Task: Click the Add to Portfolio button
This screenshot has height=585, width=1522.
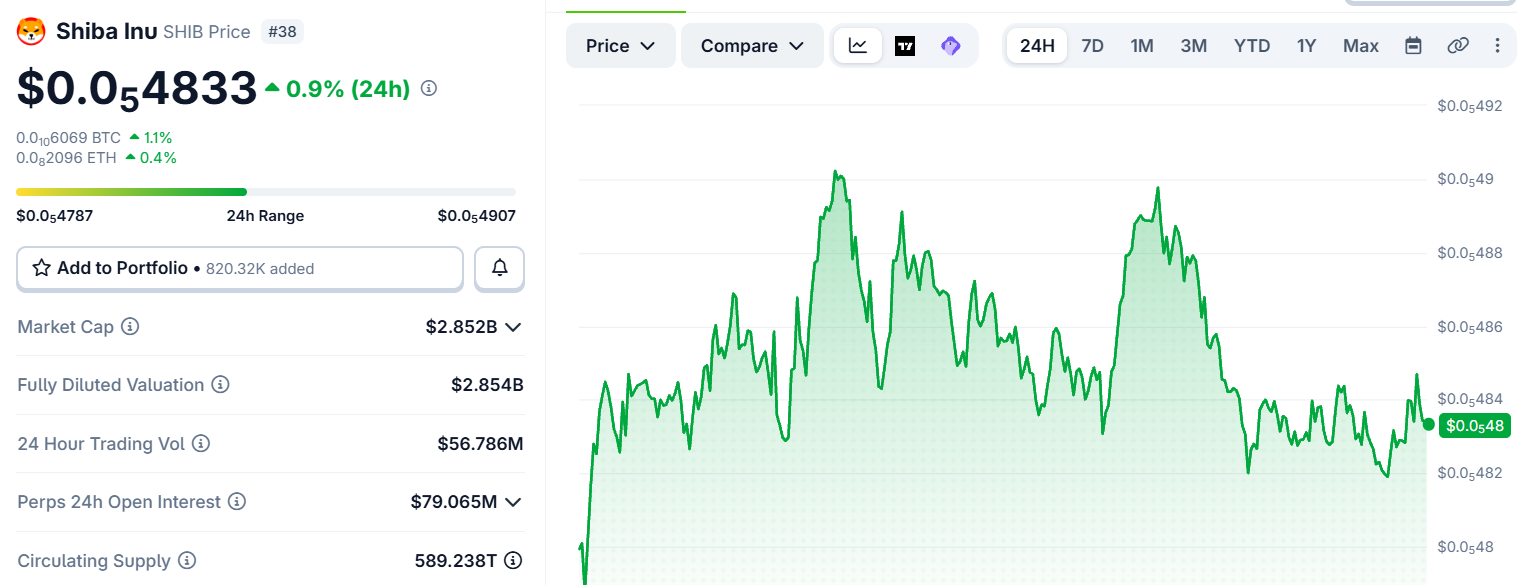Action: pos(240,268)
